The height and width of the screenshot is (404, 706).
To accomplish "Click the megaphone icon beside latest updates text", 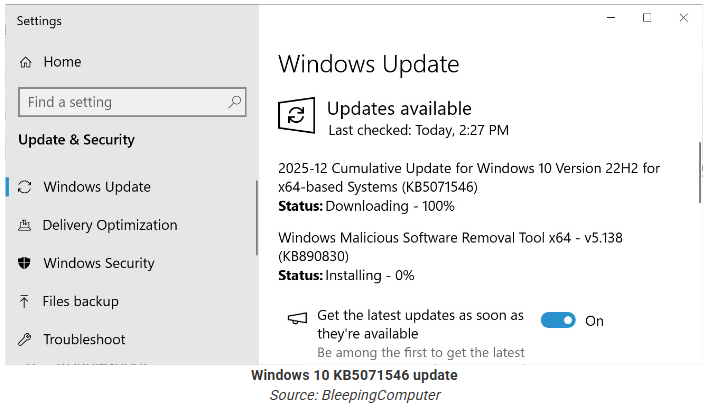I will tap(297, 319).
